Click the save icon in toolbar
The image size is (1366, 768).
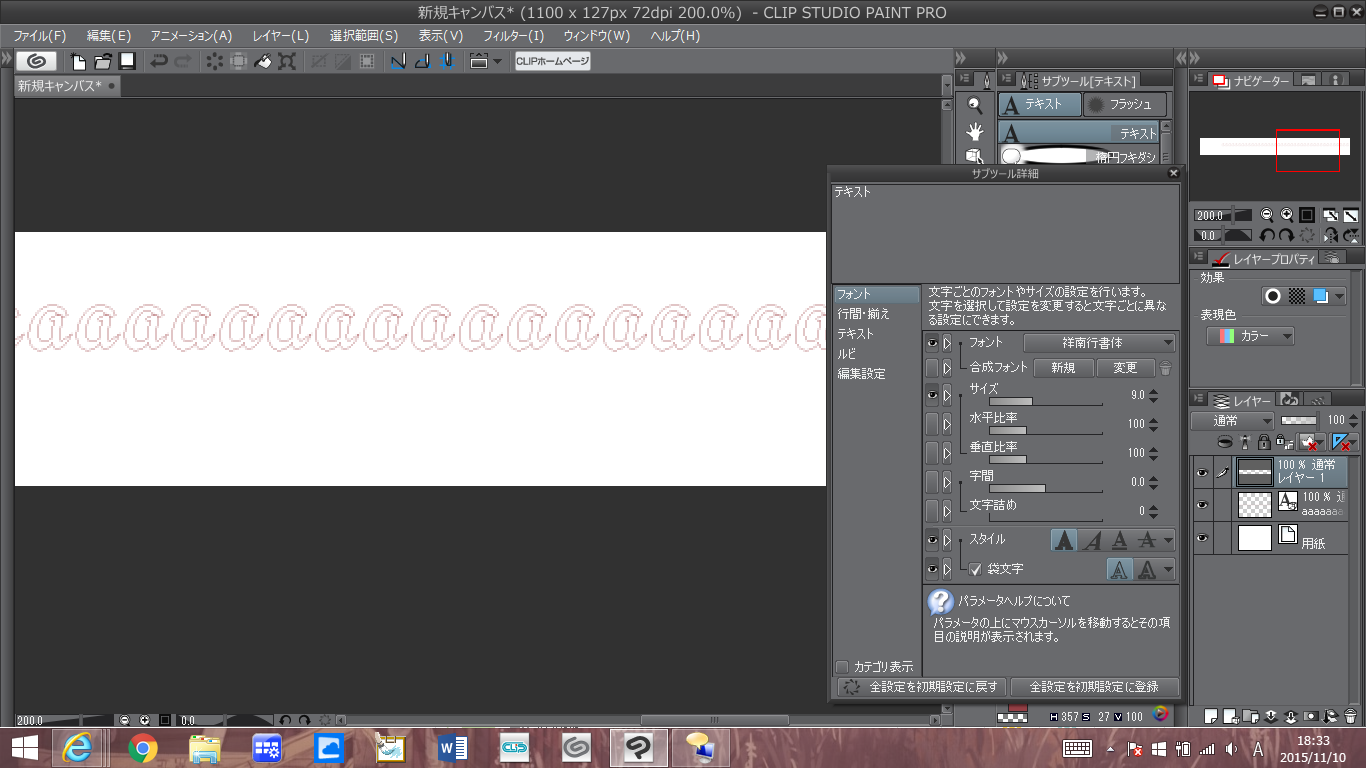(127, 61)
